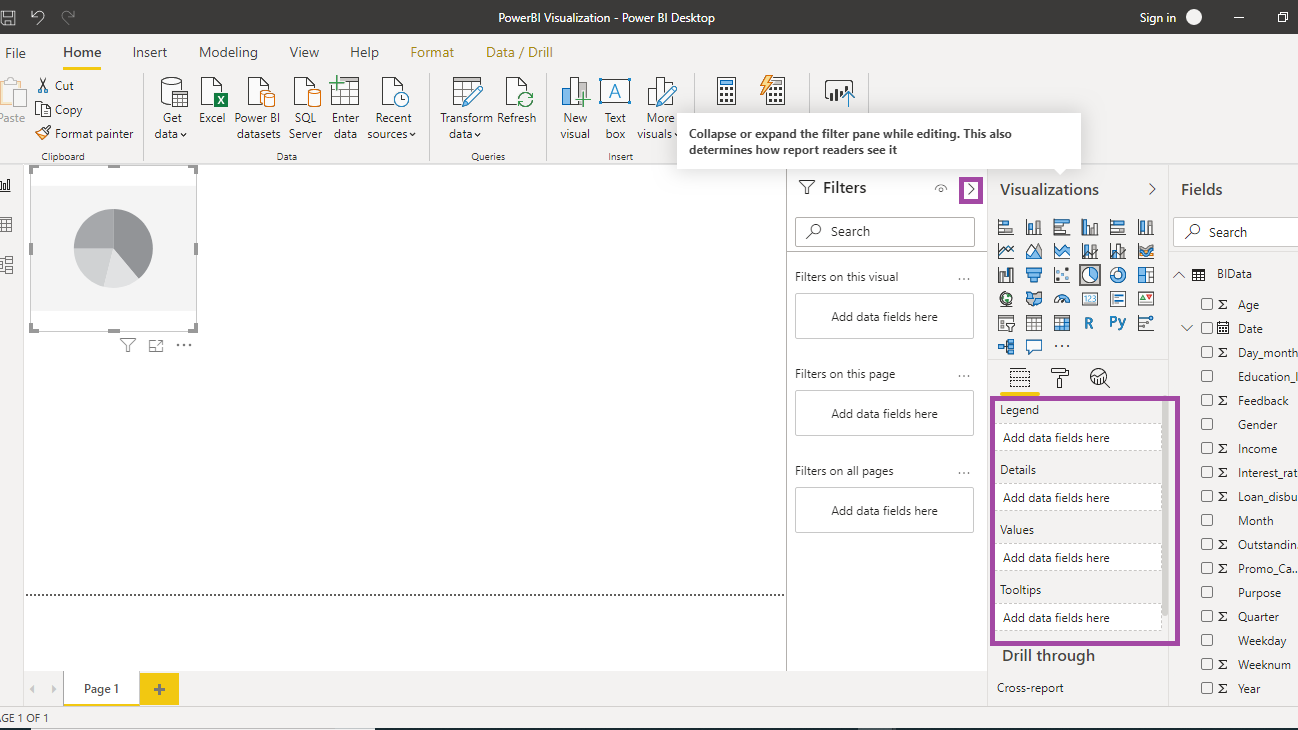
Task: Check the Feedback field checkbox
Action: coord(1207,400)
